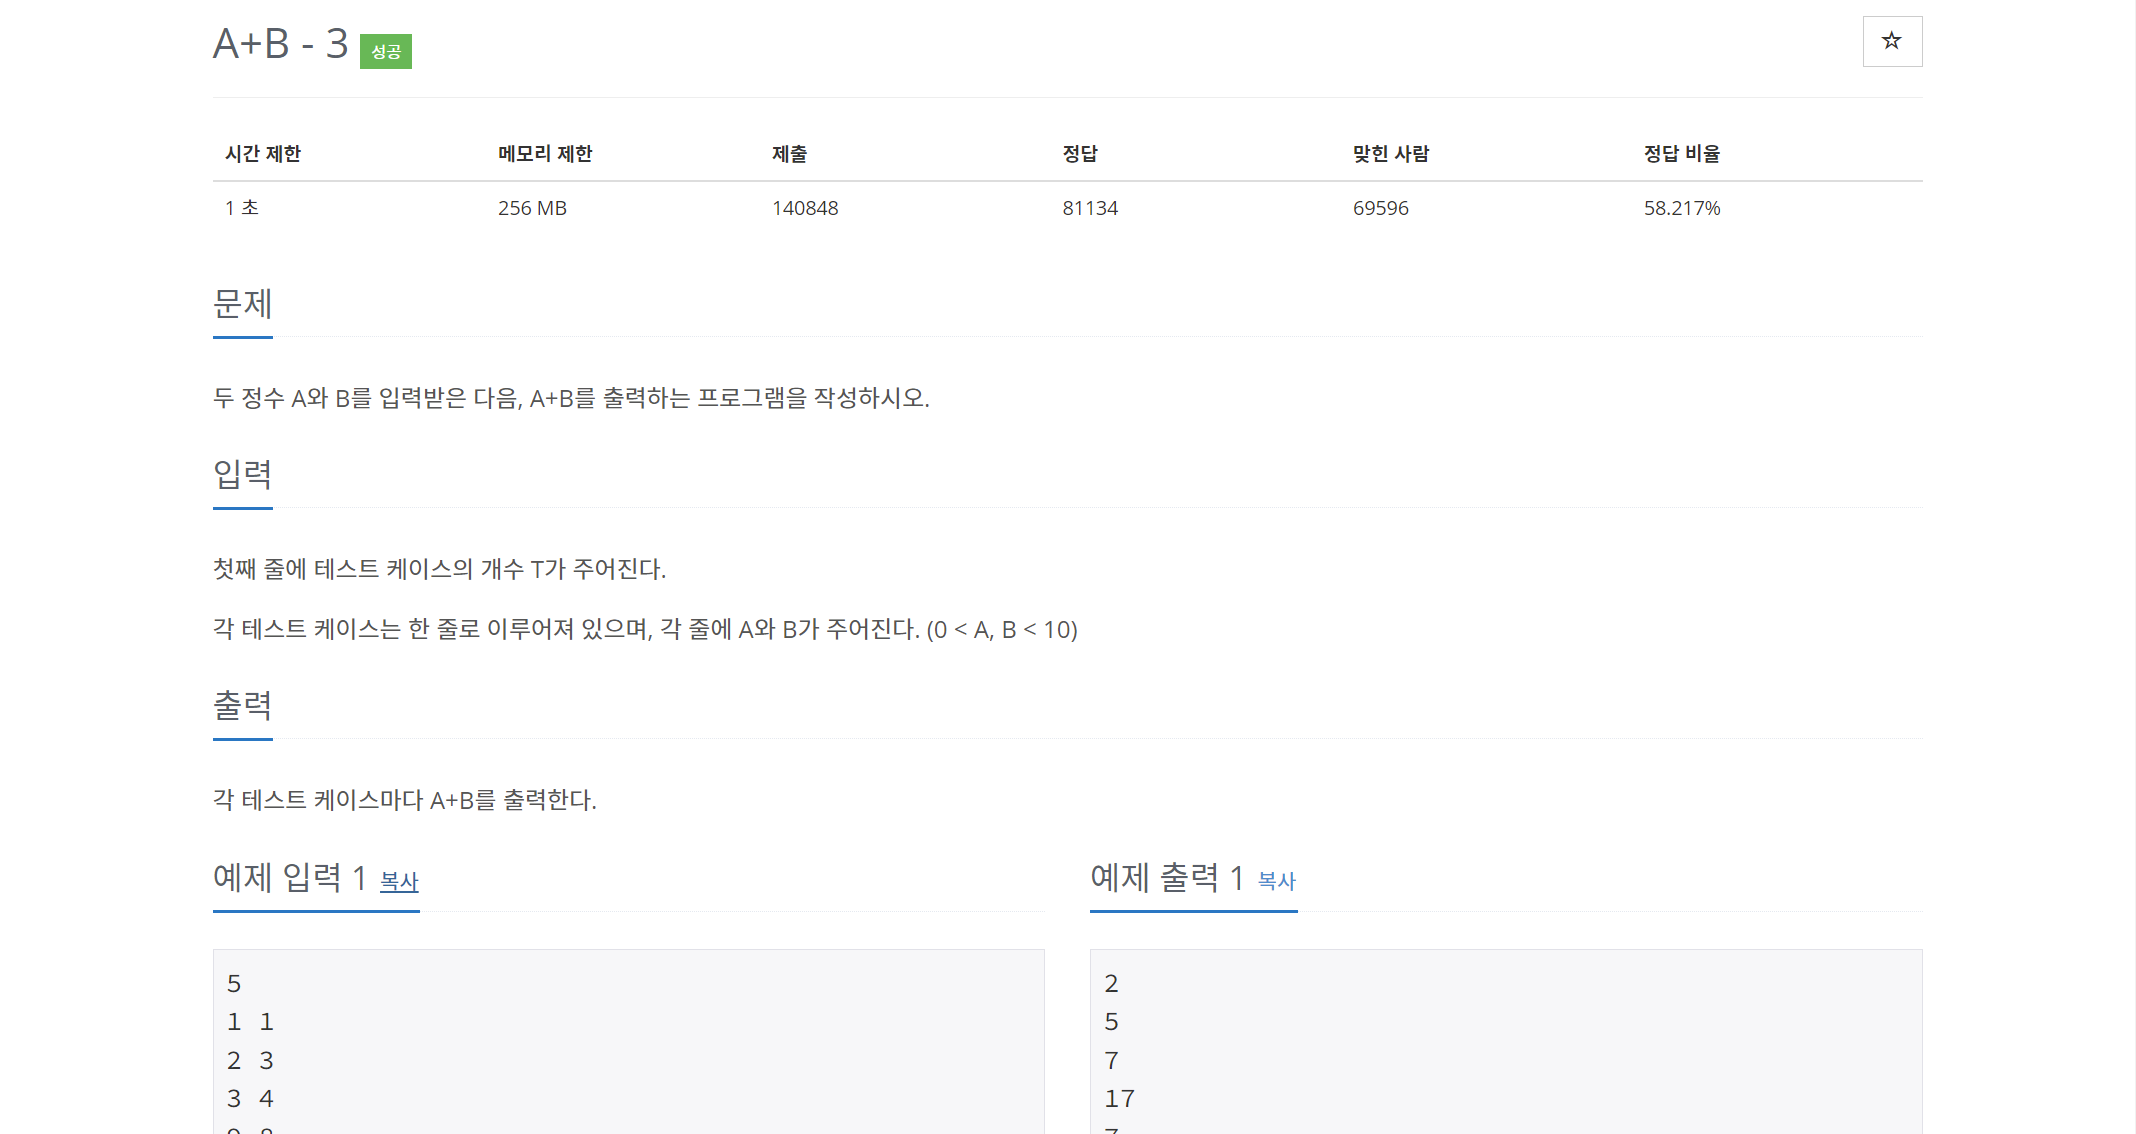Click the green 성공 badge
Image resolution: width=2136 pixels, height=1134 pixels.
click(385, 51)
